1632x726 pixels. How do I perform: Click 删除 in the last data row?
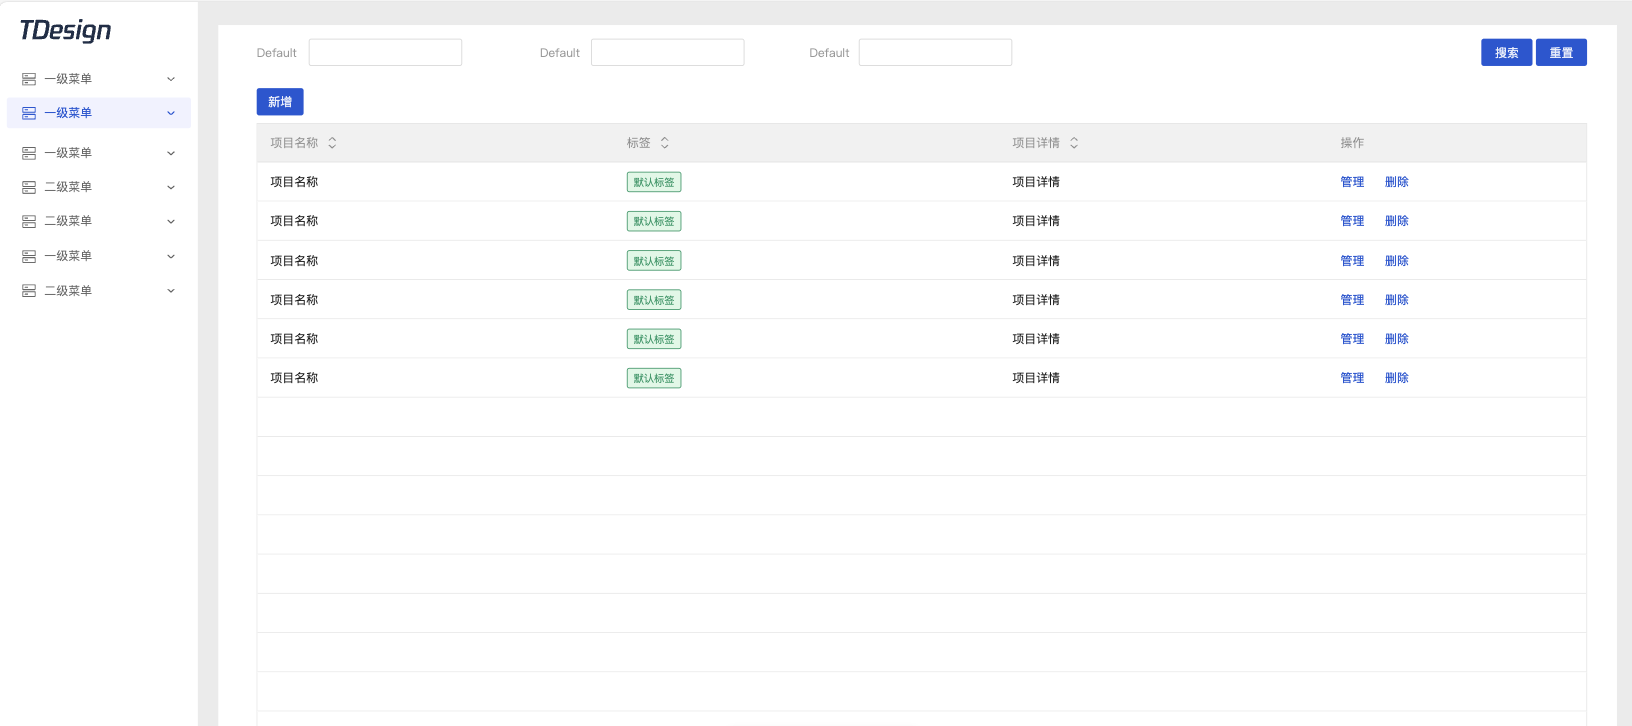(1397, 378)
